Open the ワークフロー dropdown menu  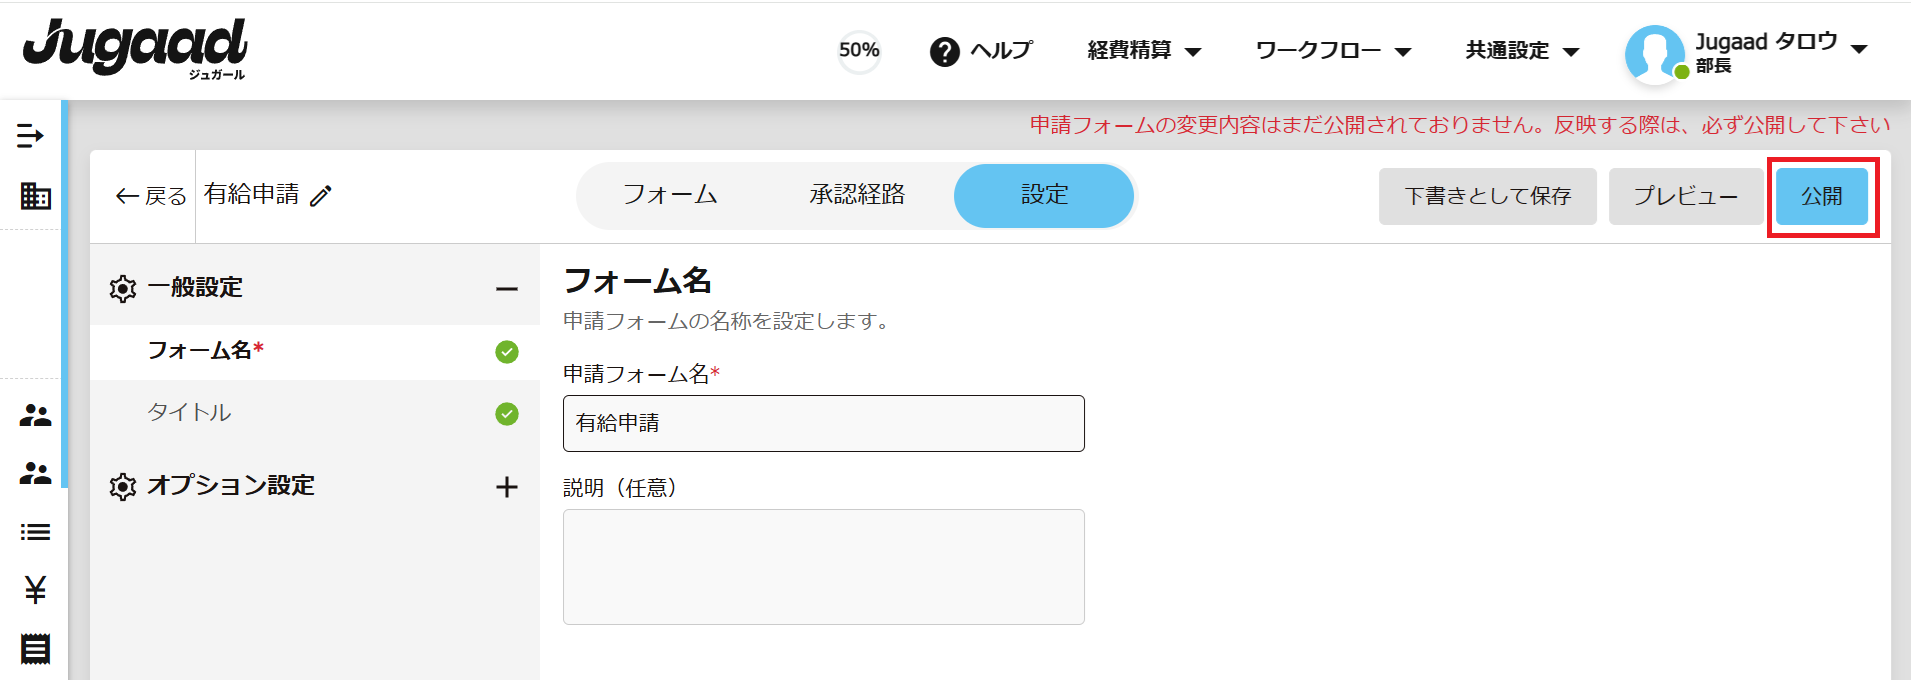(x=1333, y=51)
